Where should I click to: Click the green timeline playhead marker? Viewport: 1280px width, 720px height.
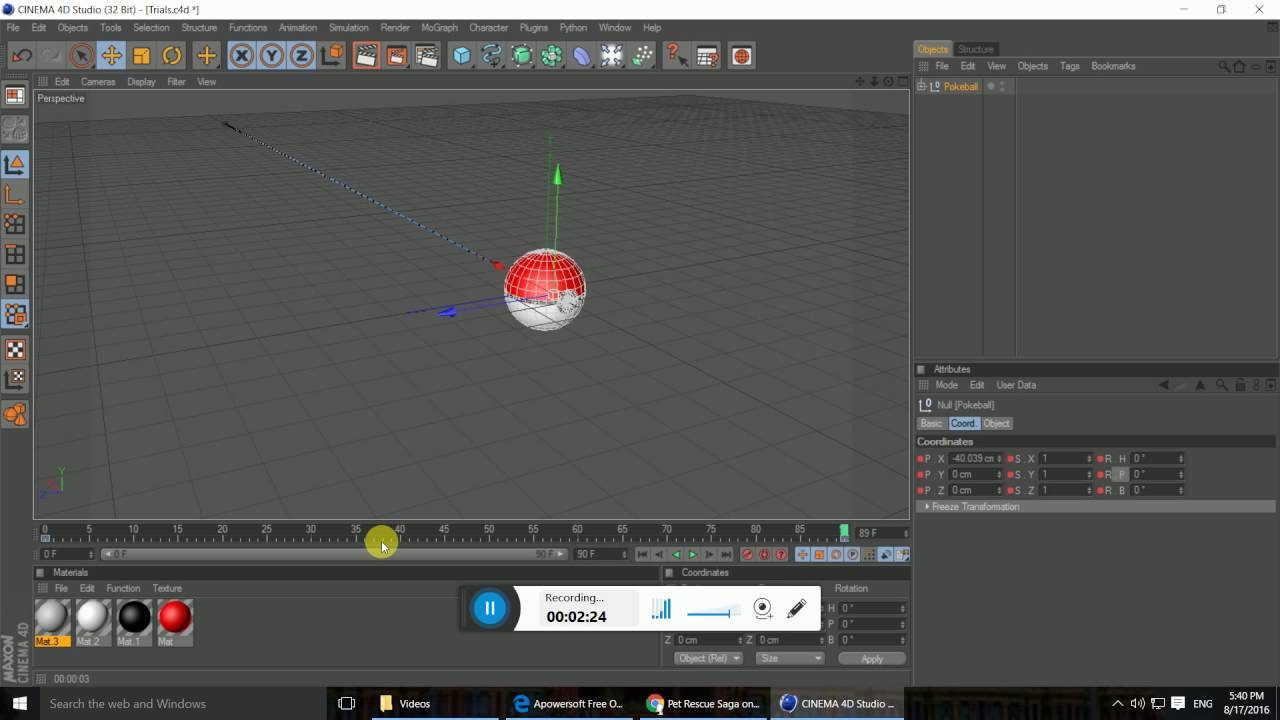pyautogui.click(x=844, y=532)
